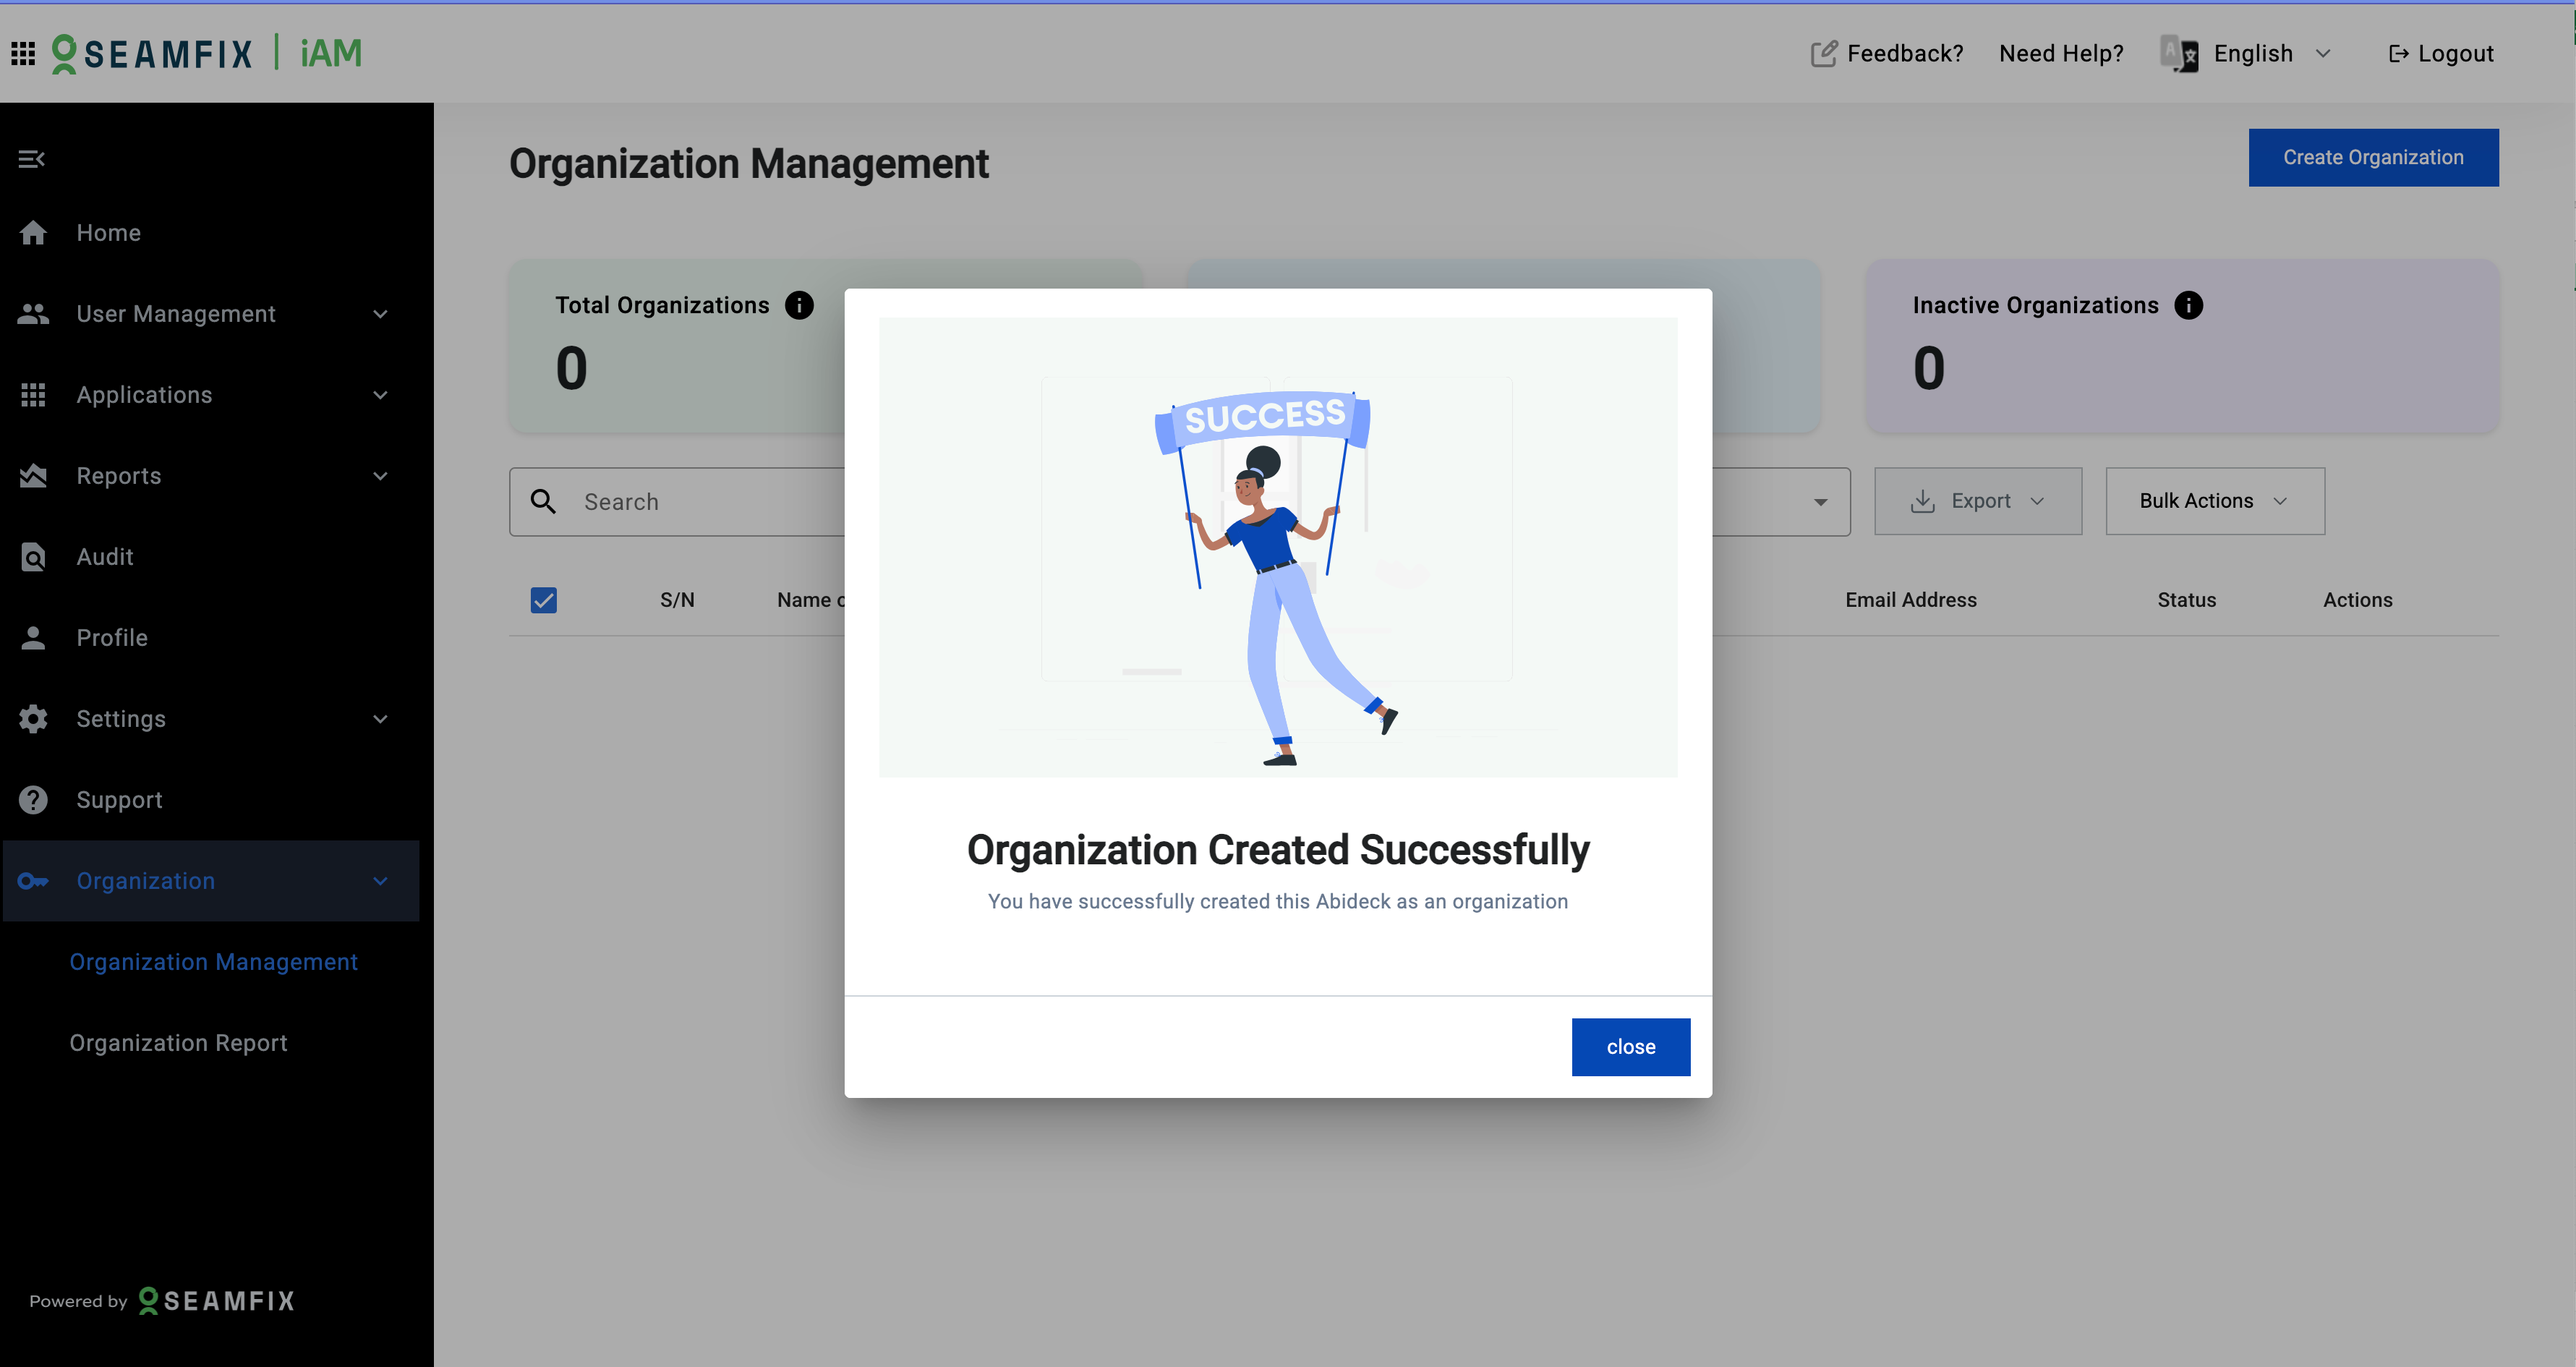Click the Audit magnifier document icon
The width and height of the screenshot is (2576, 1367).
[x=33, y=557]
